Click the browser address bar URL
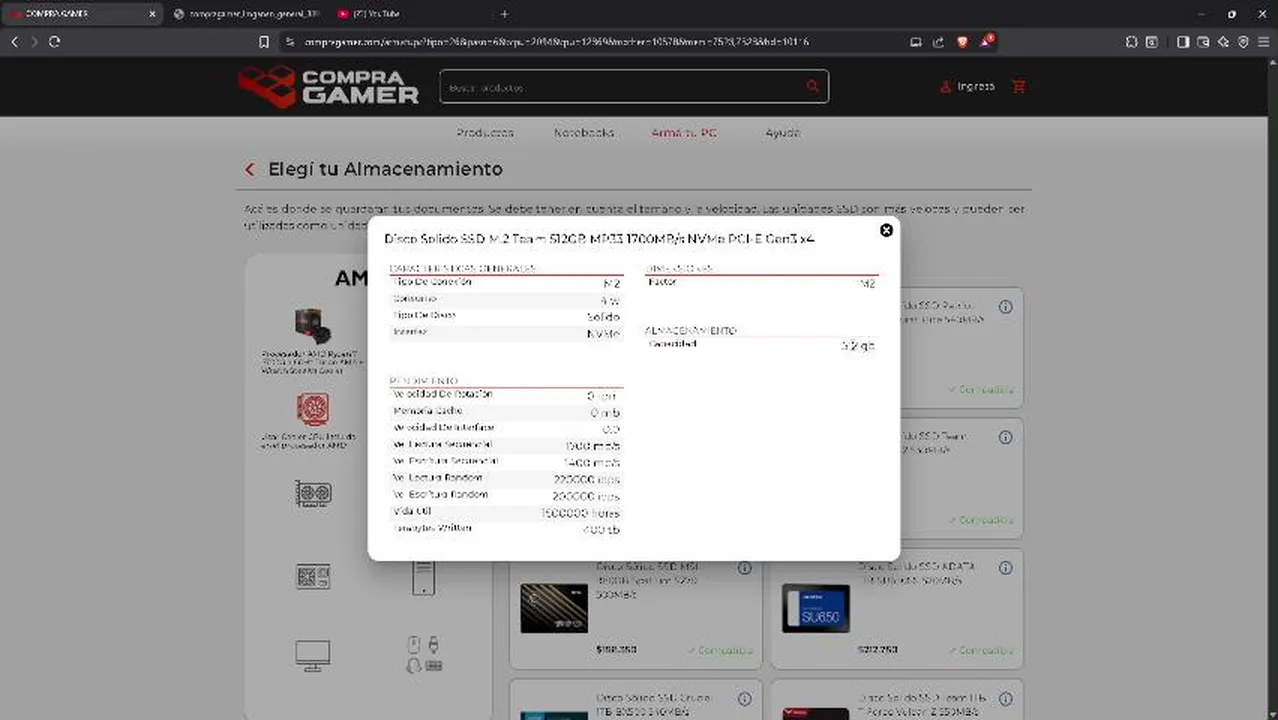This screenshot has height=720, width=1278. [556, 42]
